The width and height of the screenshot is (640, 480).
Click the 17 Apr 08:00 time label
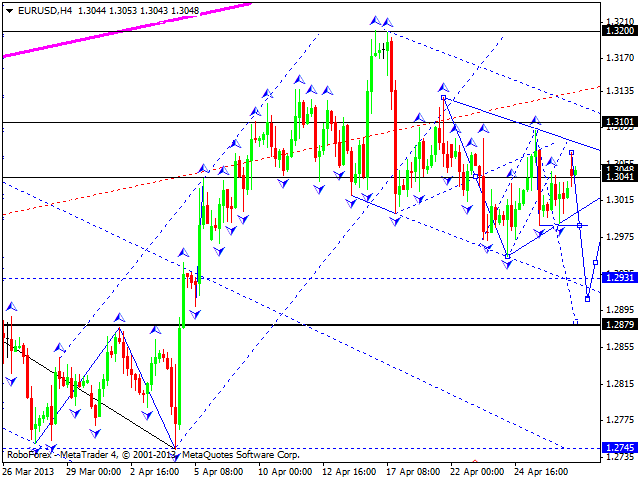pyautogui.click(x=413, y=471)
